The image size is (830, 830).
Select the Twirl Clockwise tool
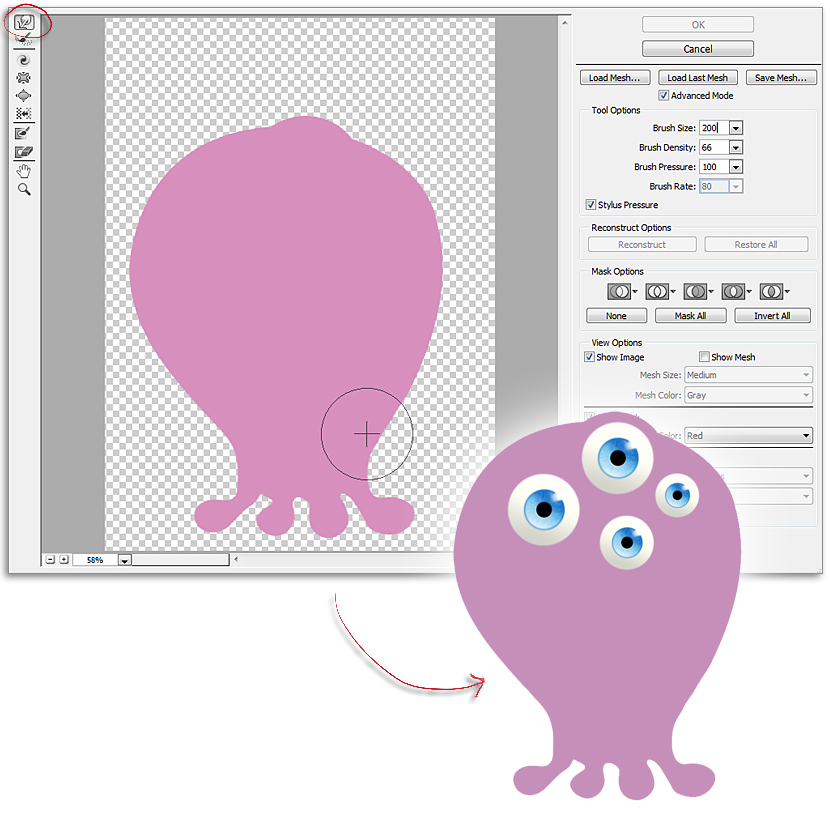[24, 60]
